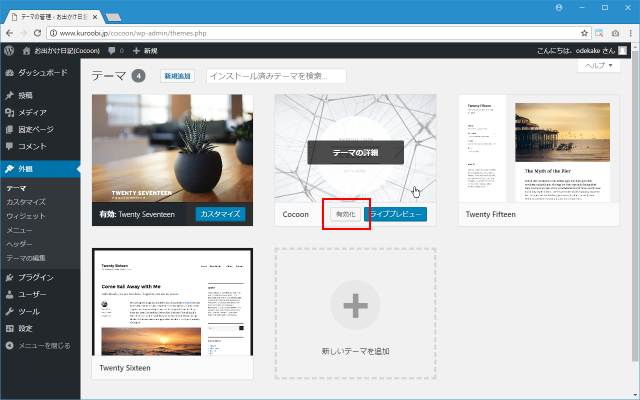
Task: Click the page vertical scrollbar
Action: [636, 204]
